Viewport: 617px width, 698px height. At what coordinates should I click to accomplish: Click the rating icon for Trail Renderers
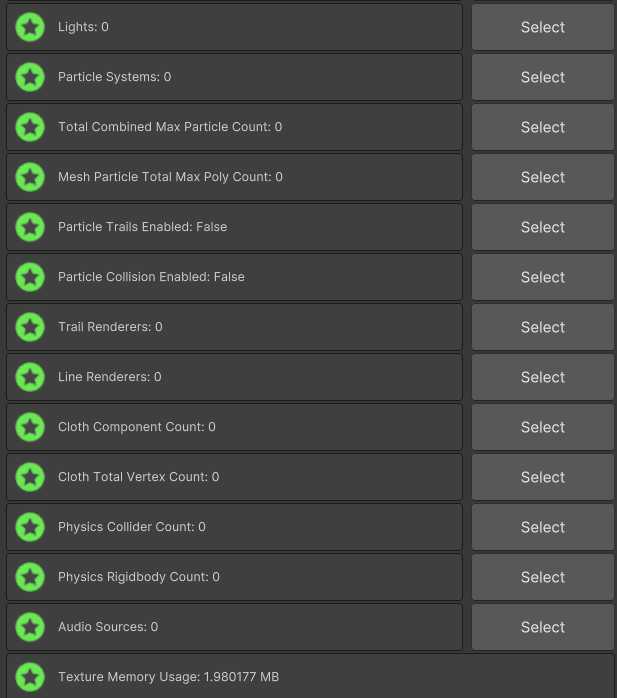pyautogui.click(x=31, y=327)
